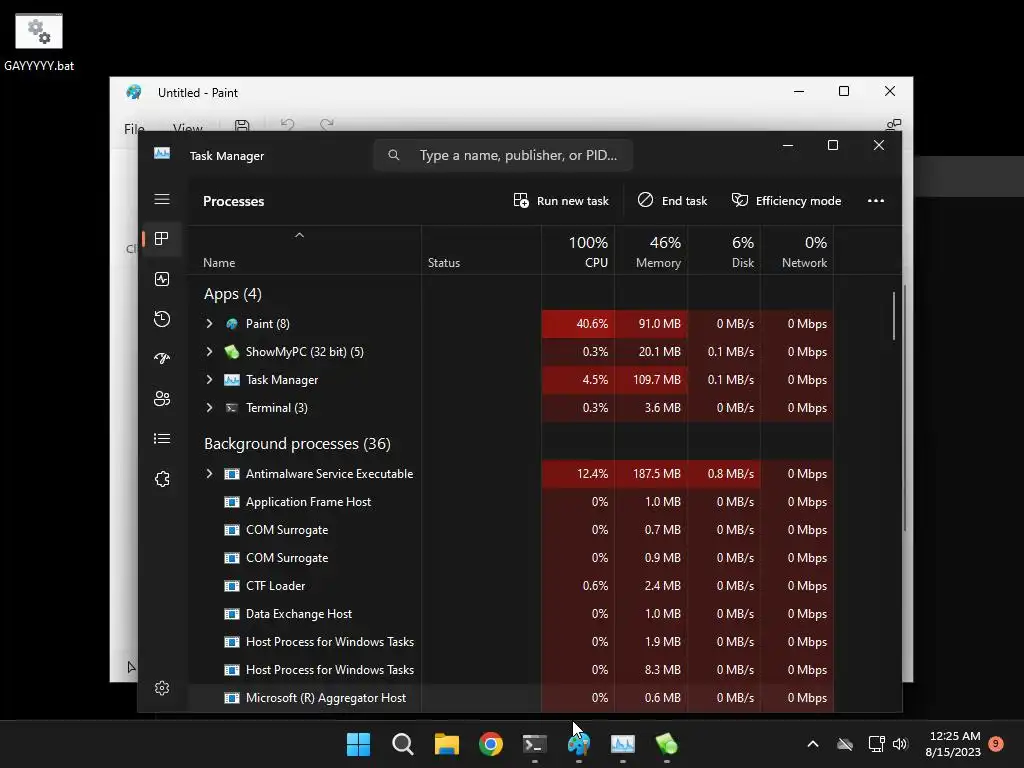Open the volume speaker tray icon
Screen dimensions: 1024x768
point(900,744)
